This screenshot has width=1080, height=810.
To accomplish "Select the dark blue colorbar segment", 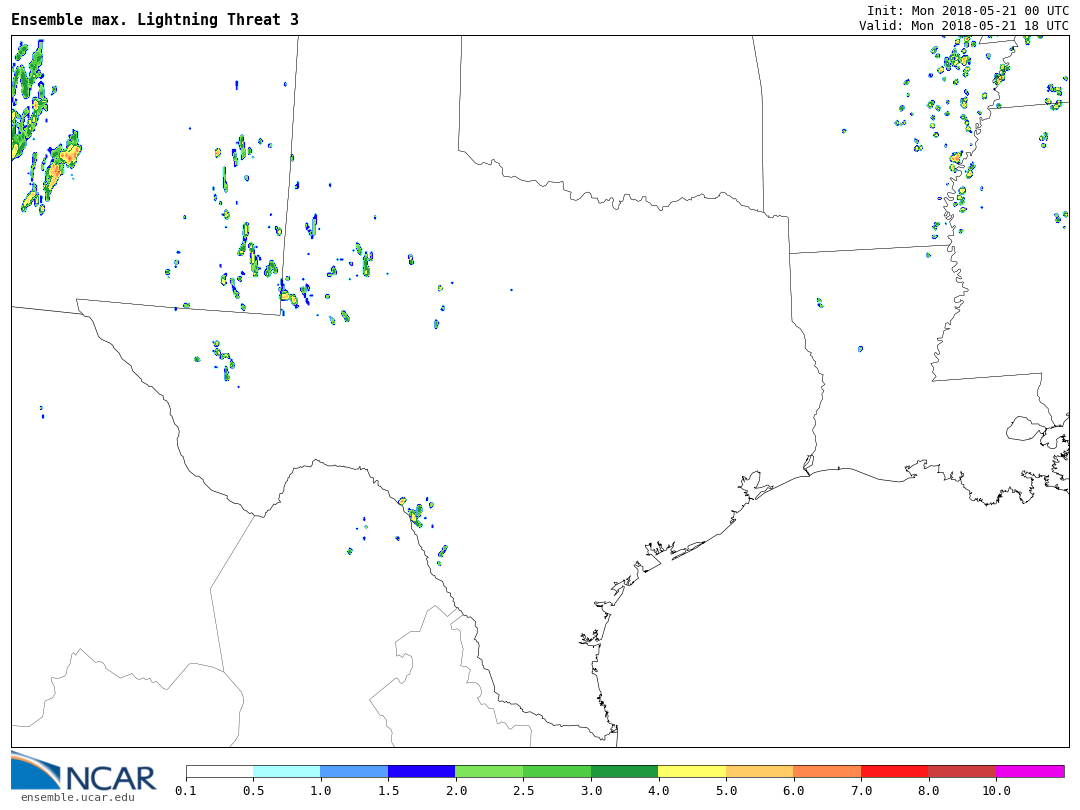I will (421, 772).
